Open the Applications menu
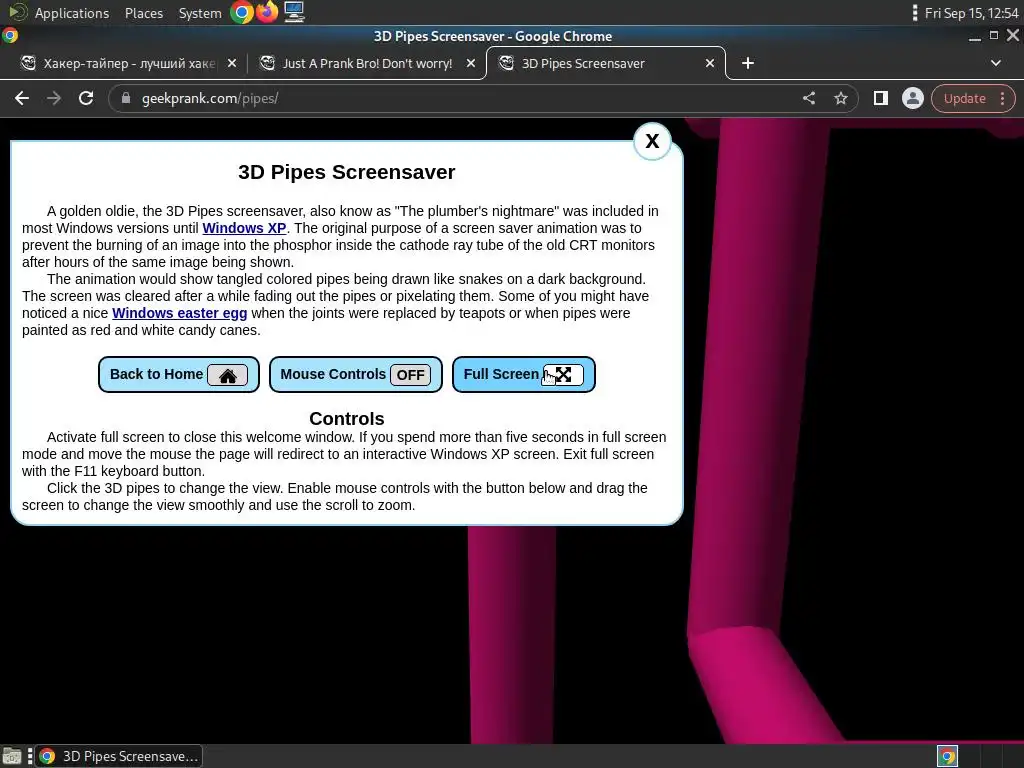The height and width of the screenshot is (768, 1024). click(x=71, y=13)
